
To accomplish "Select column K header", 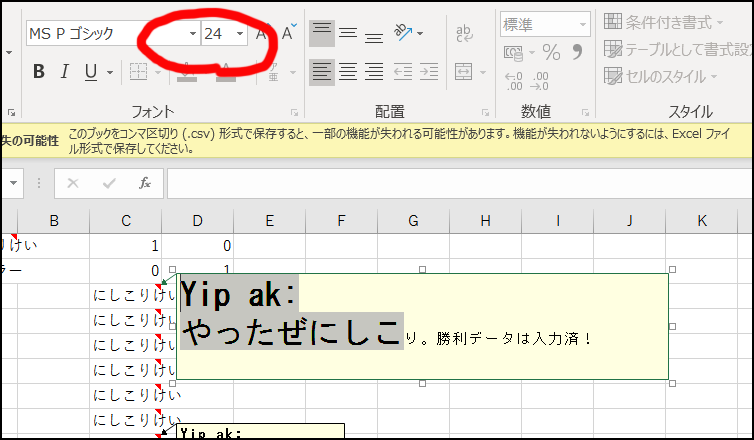I will (702, 221).
